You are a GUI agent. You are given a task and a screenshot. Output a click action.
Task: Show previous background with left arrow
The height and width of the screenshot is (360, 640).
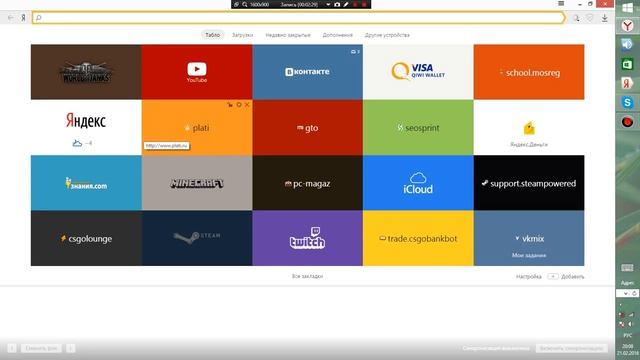[12, 348]
